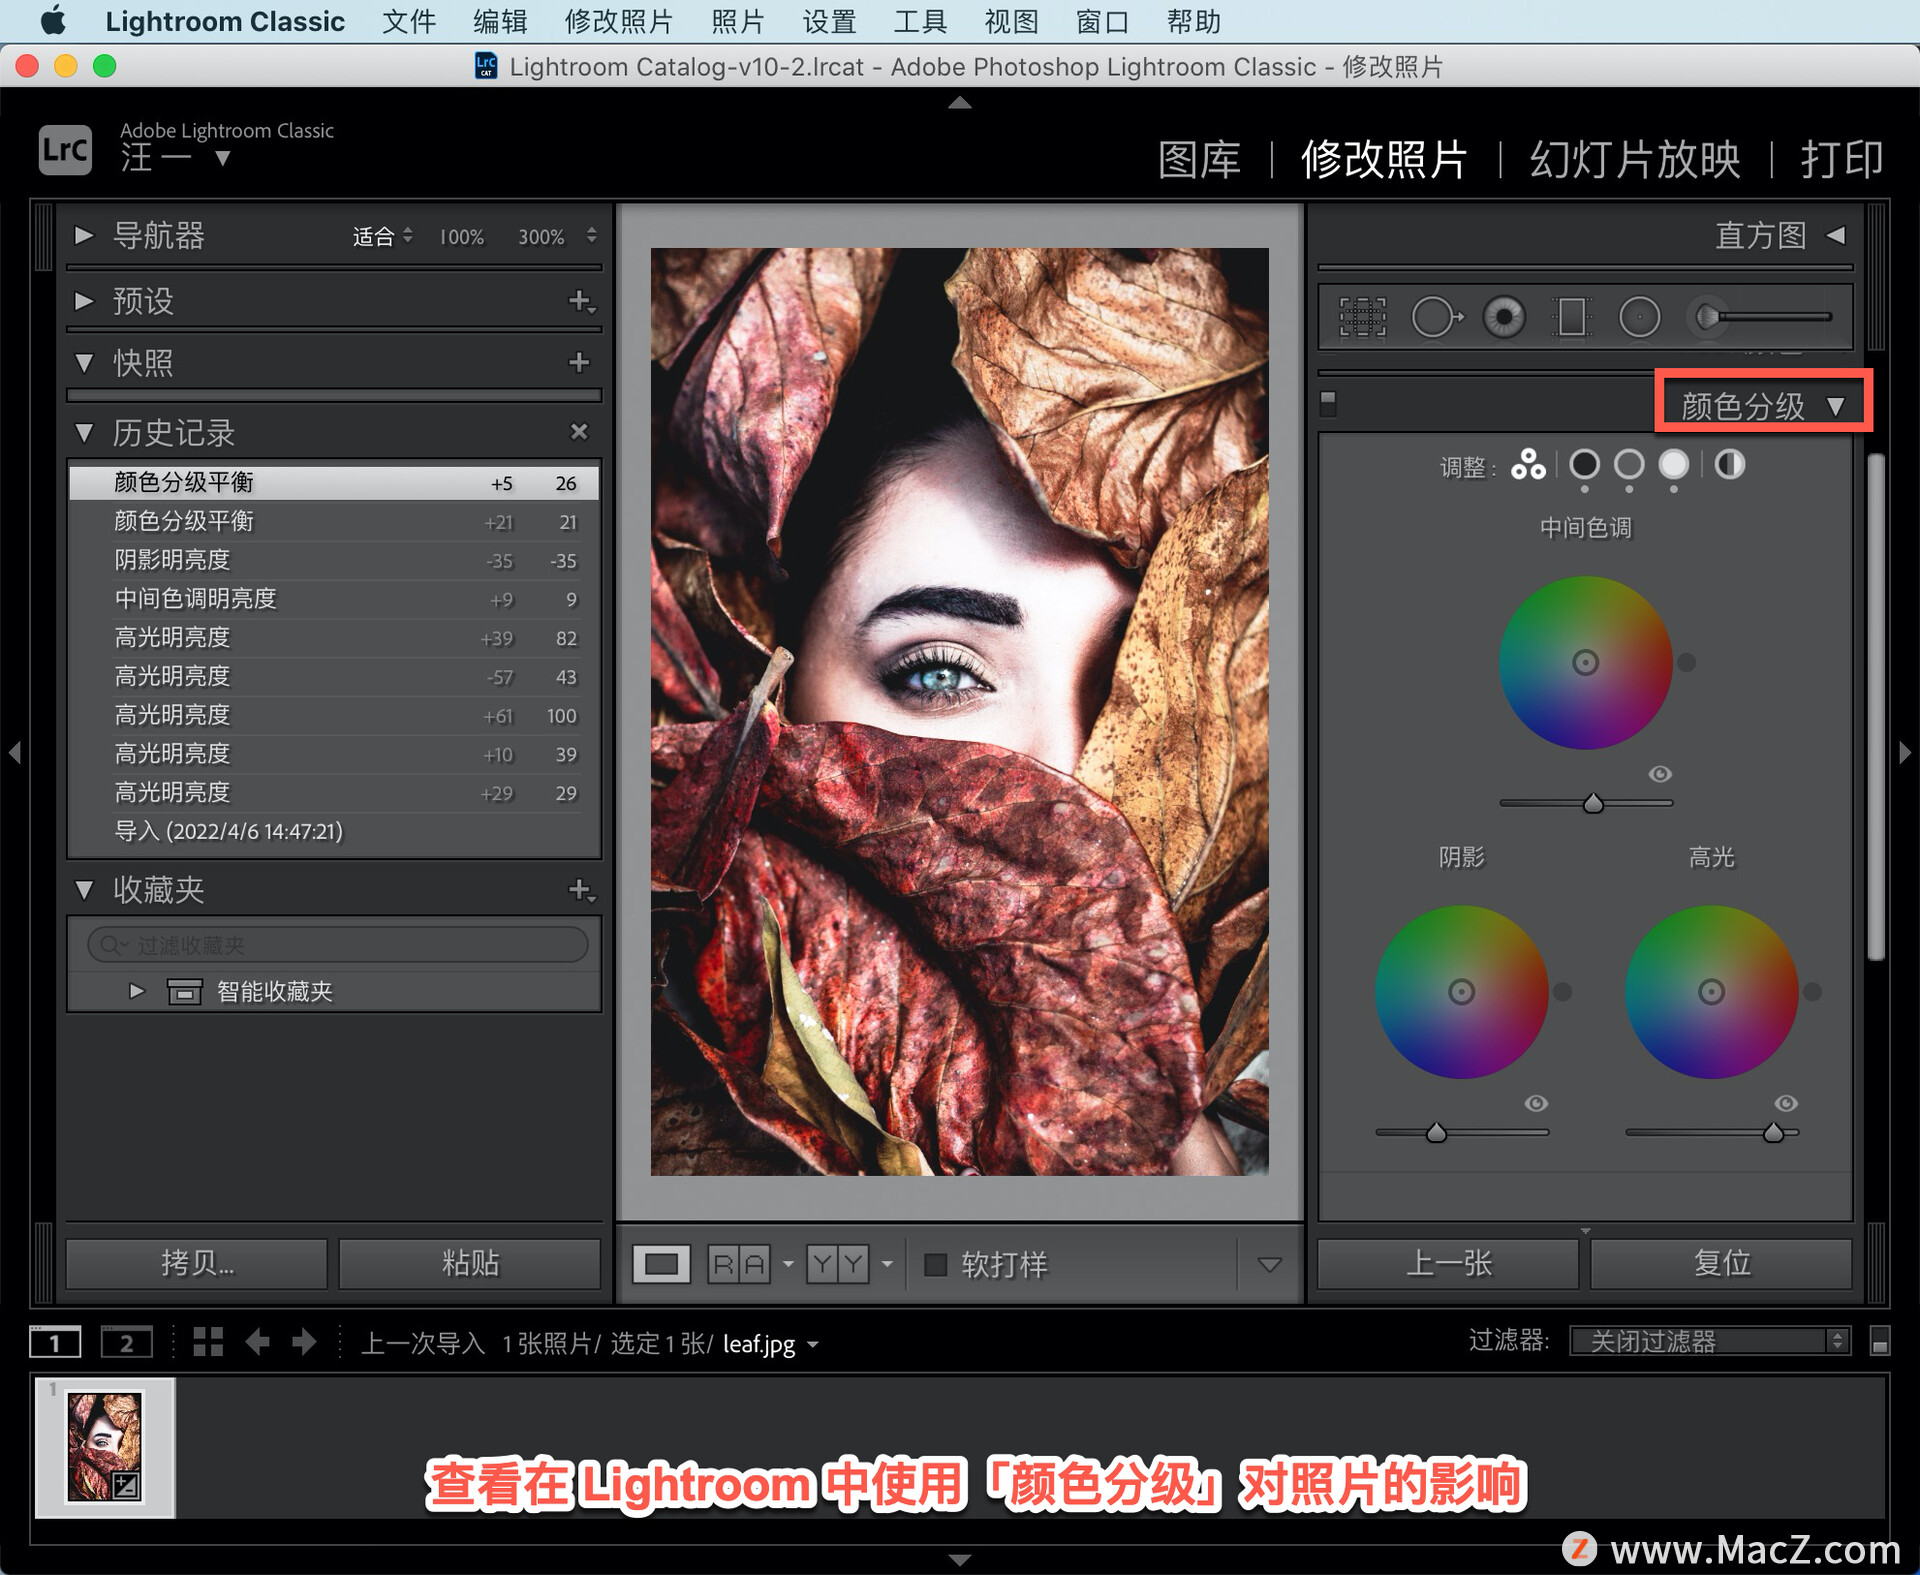
Task: Toggle midtones color grading visibility eye
Action: point(1660,774)
